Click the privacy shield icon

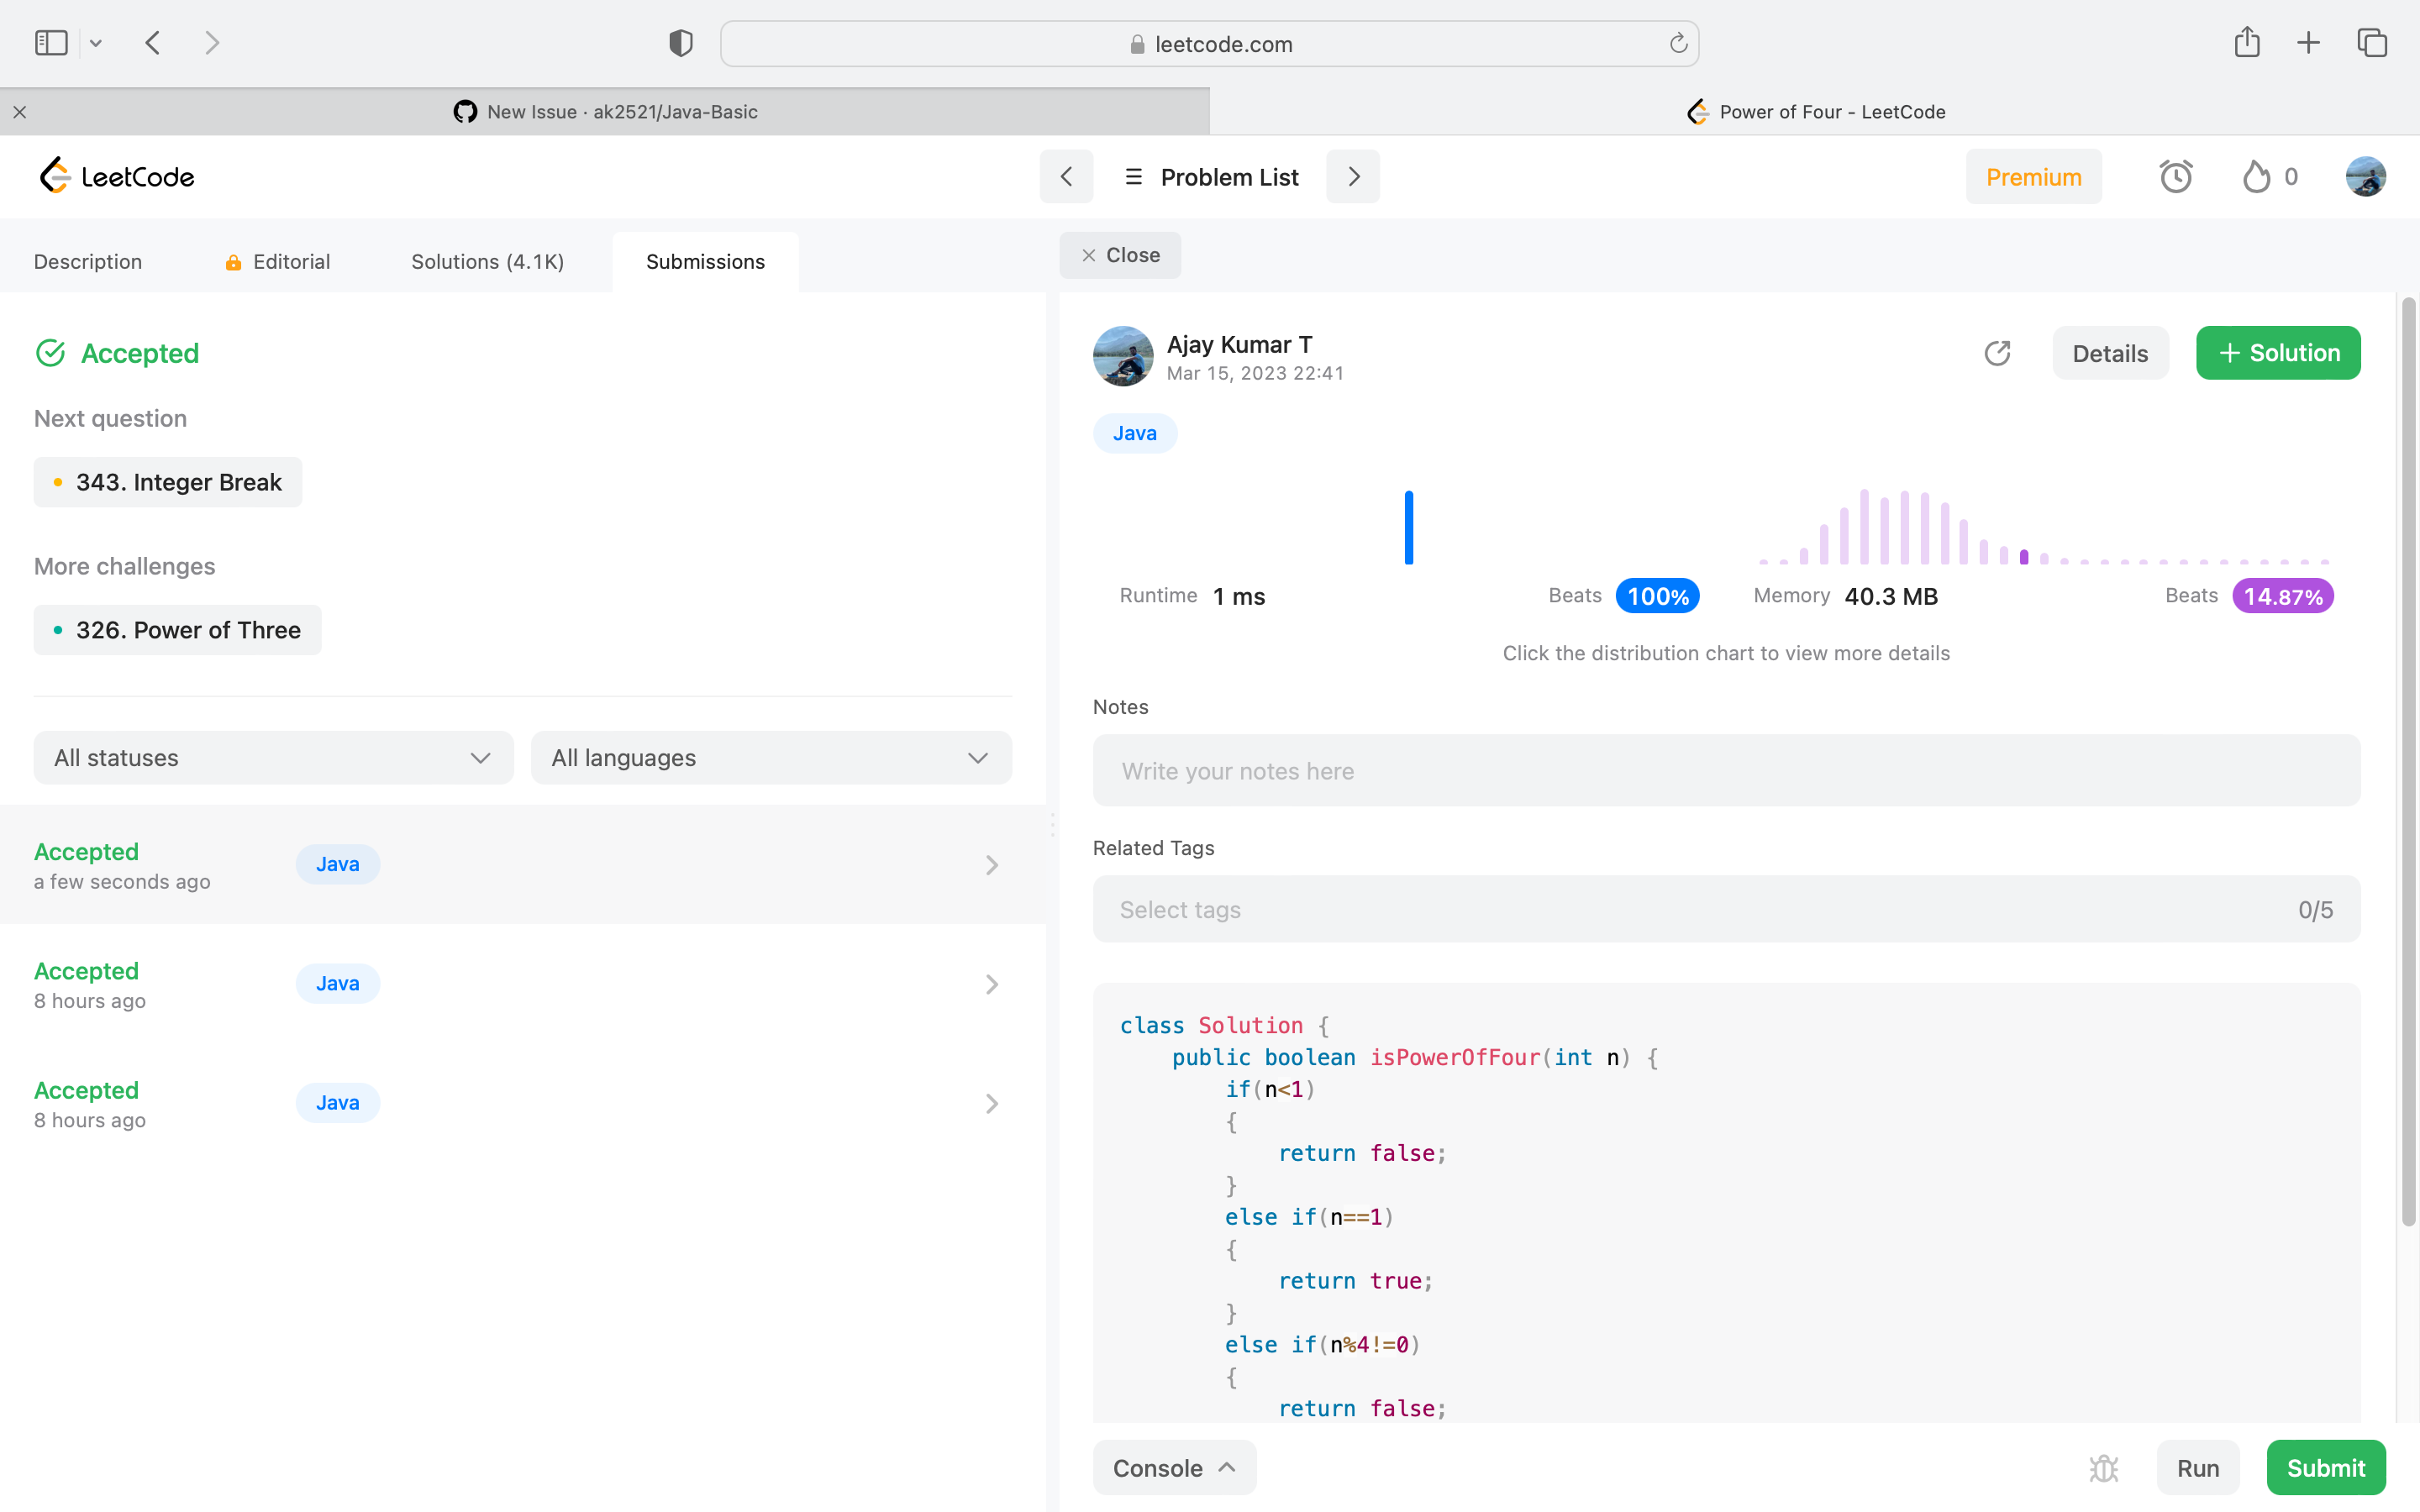(x=681, y=43)
